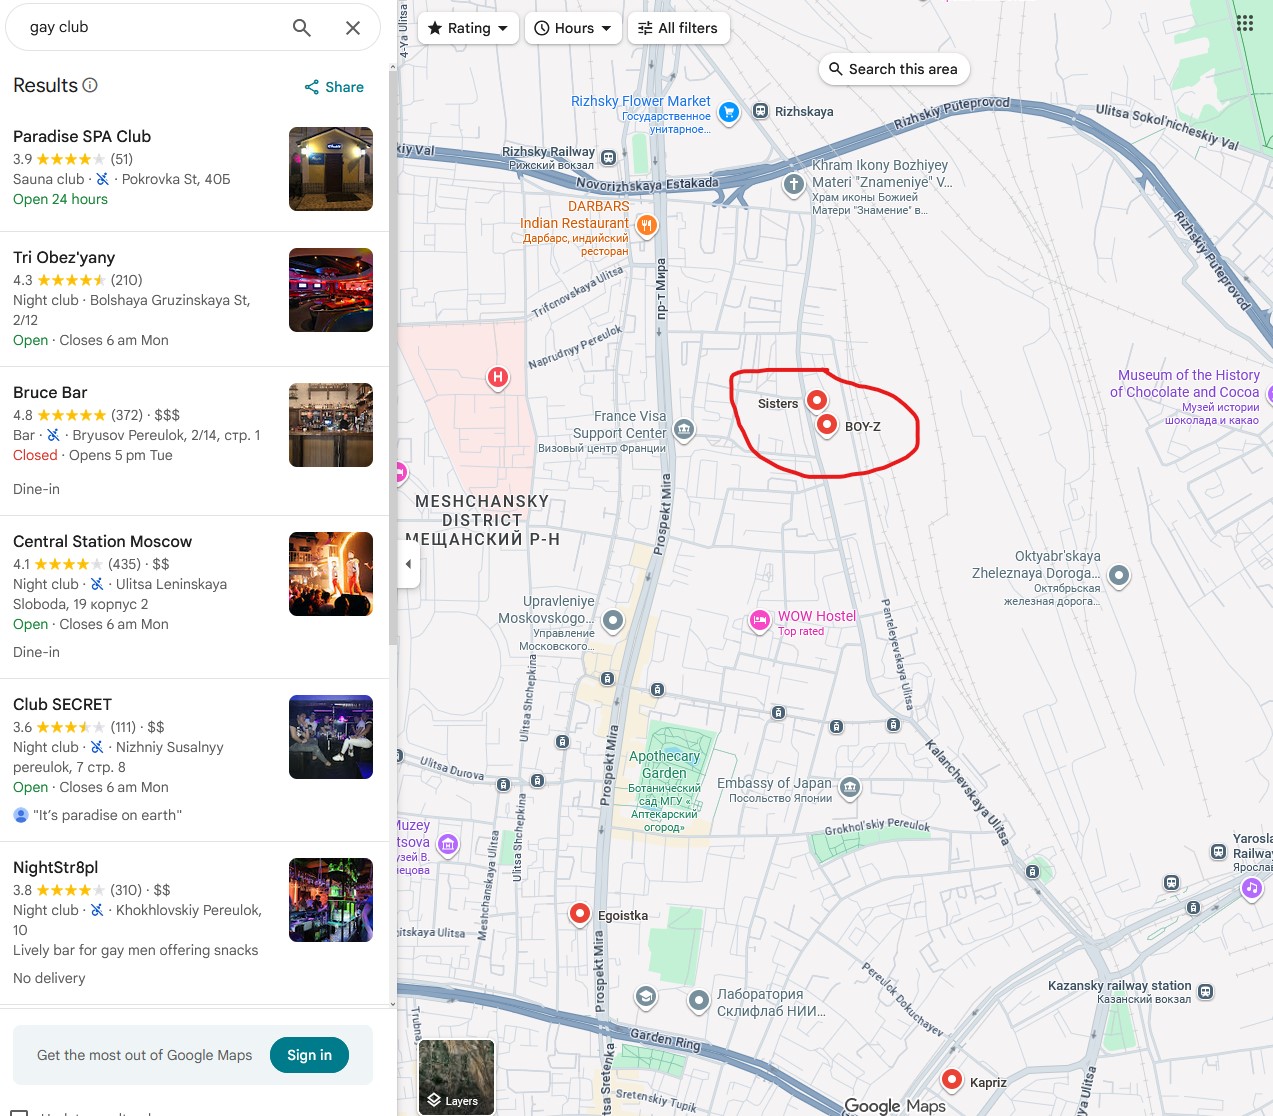The image size is (1273, 1116).
Task: Click the Apothecary Garden label
Action: coord(664,765)
